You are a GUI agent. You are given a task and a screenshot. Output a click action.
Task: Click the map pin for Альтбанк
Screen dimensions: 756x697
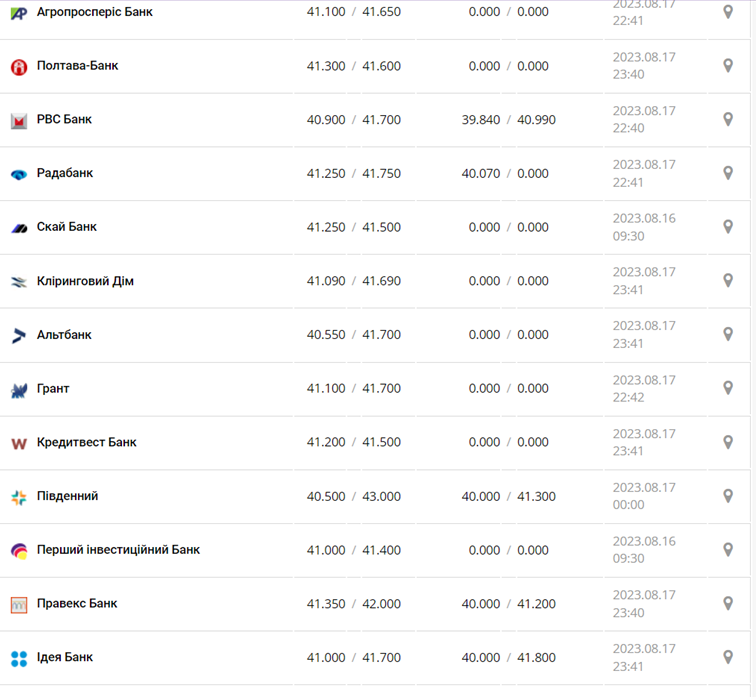(x=728, y=335)
